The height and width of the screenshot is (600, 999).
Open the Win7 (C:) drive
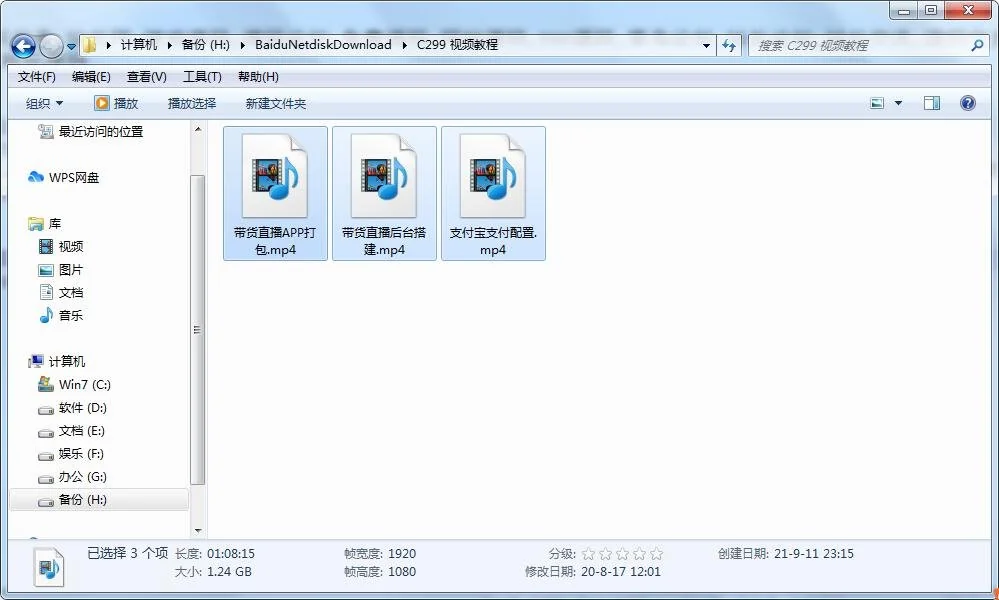84,385
